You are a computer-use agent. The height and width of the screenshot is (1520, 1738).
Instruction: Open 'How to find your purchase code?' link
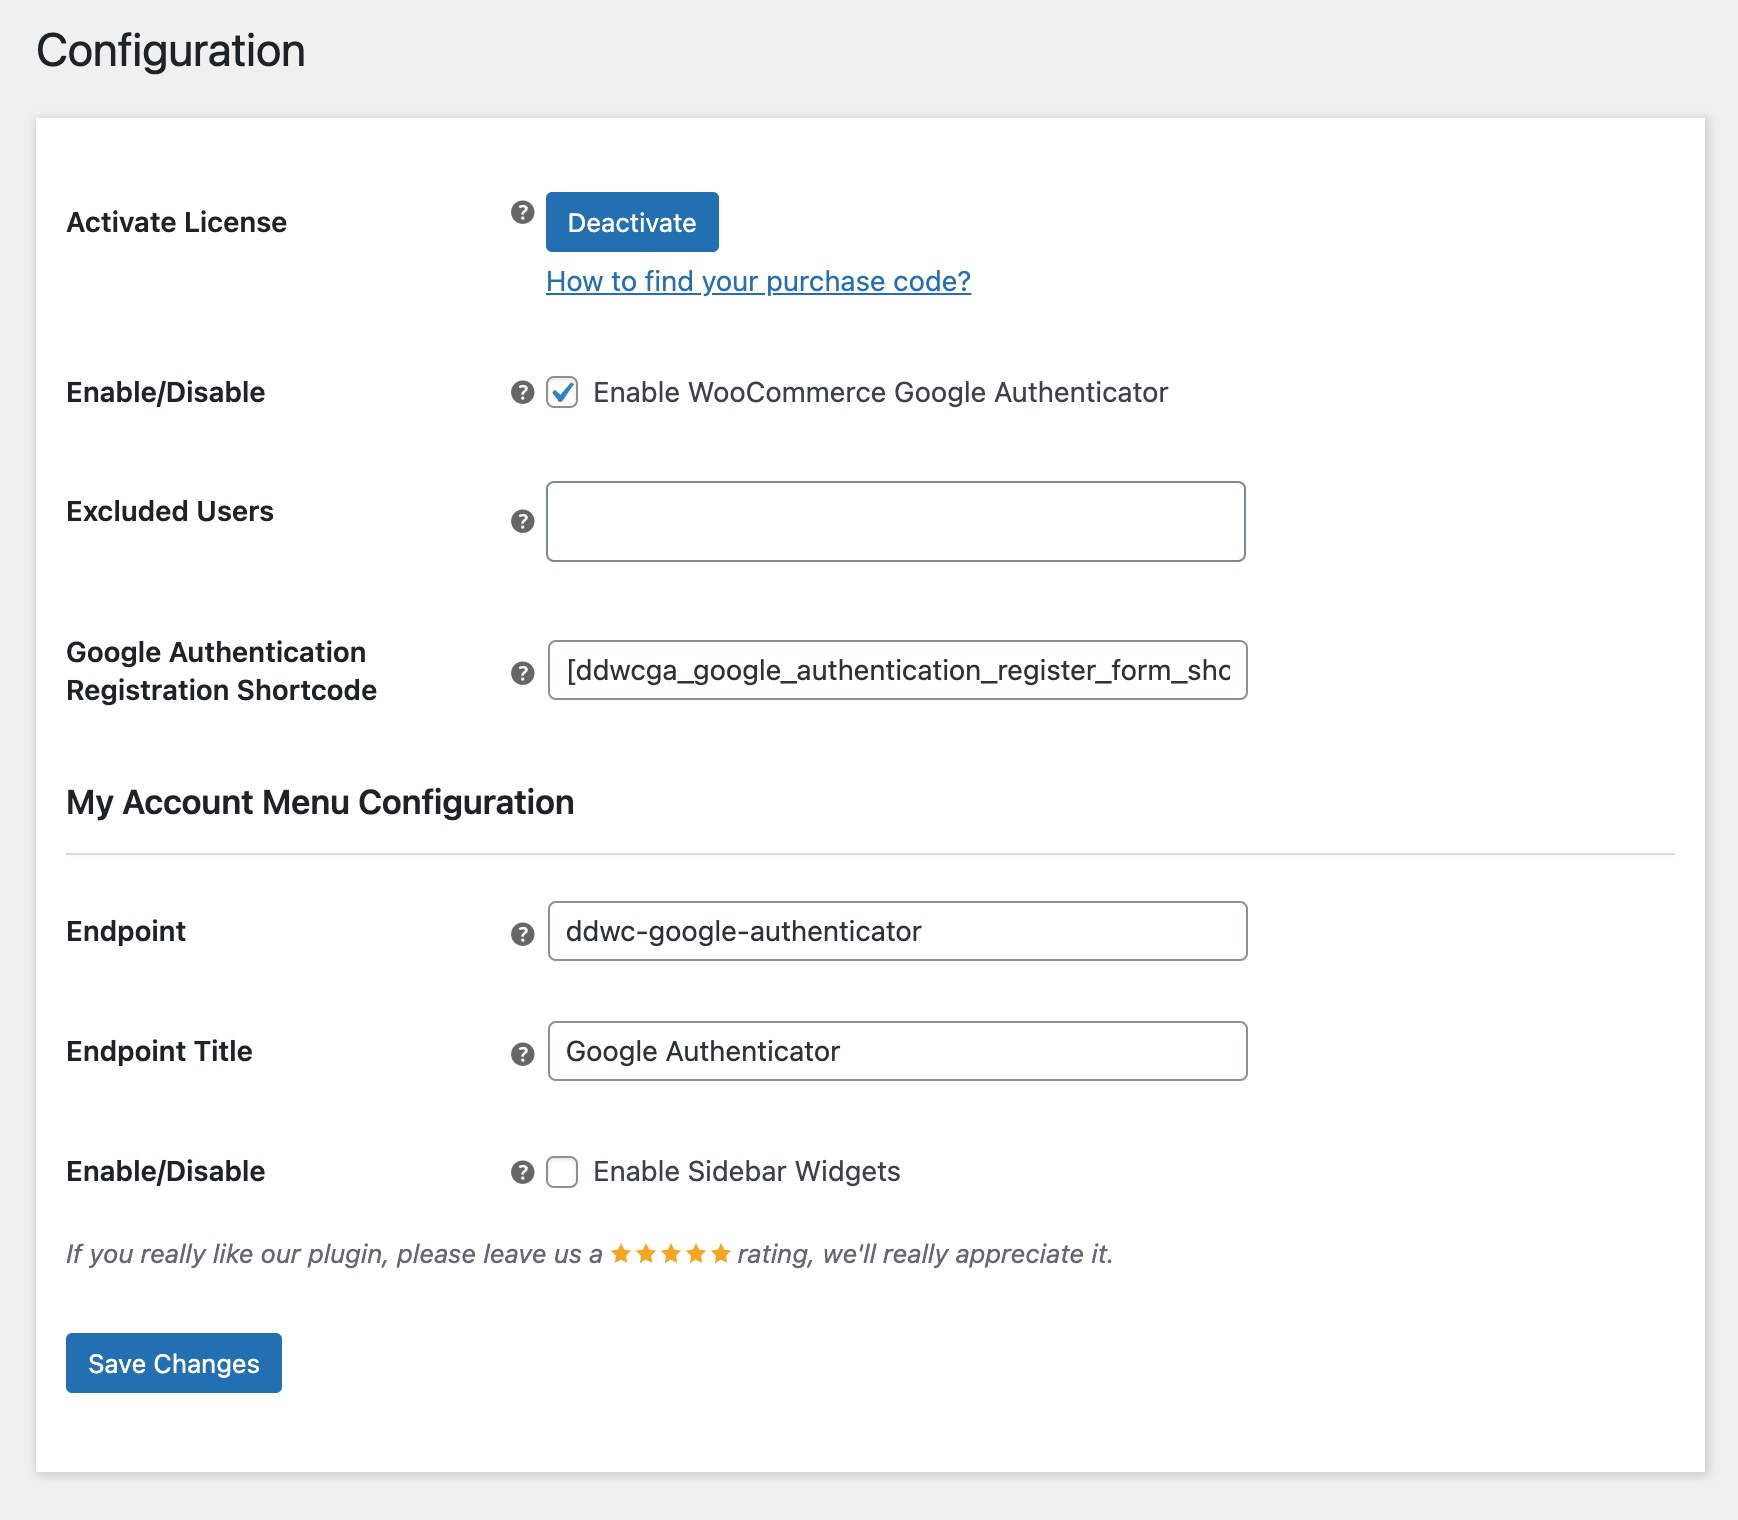pos(758,282)
